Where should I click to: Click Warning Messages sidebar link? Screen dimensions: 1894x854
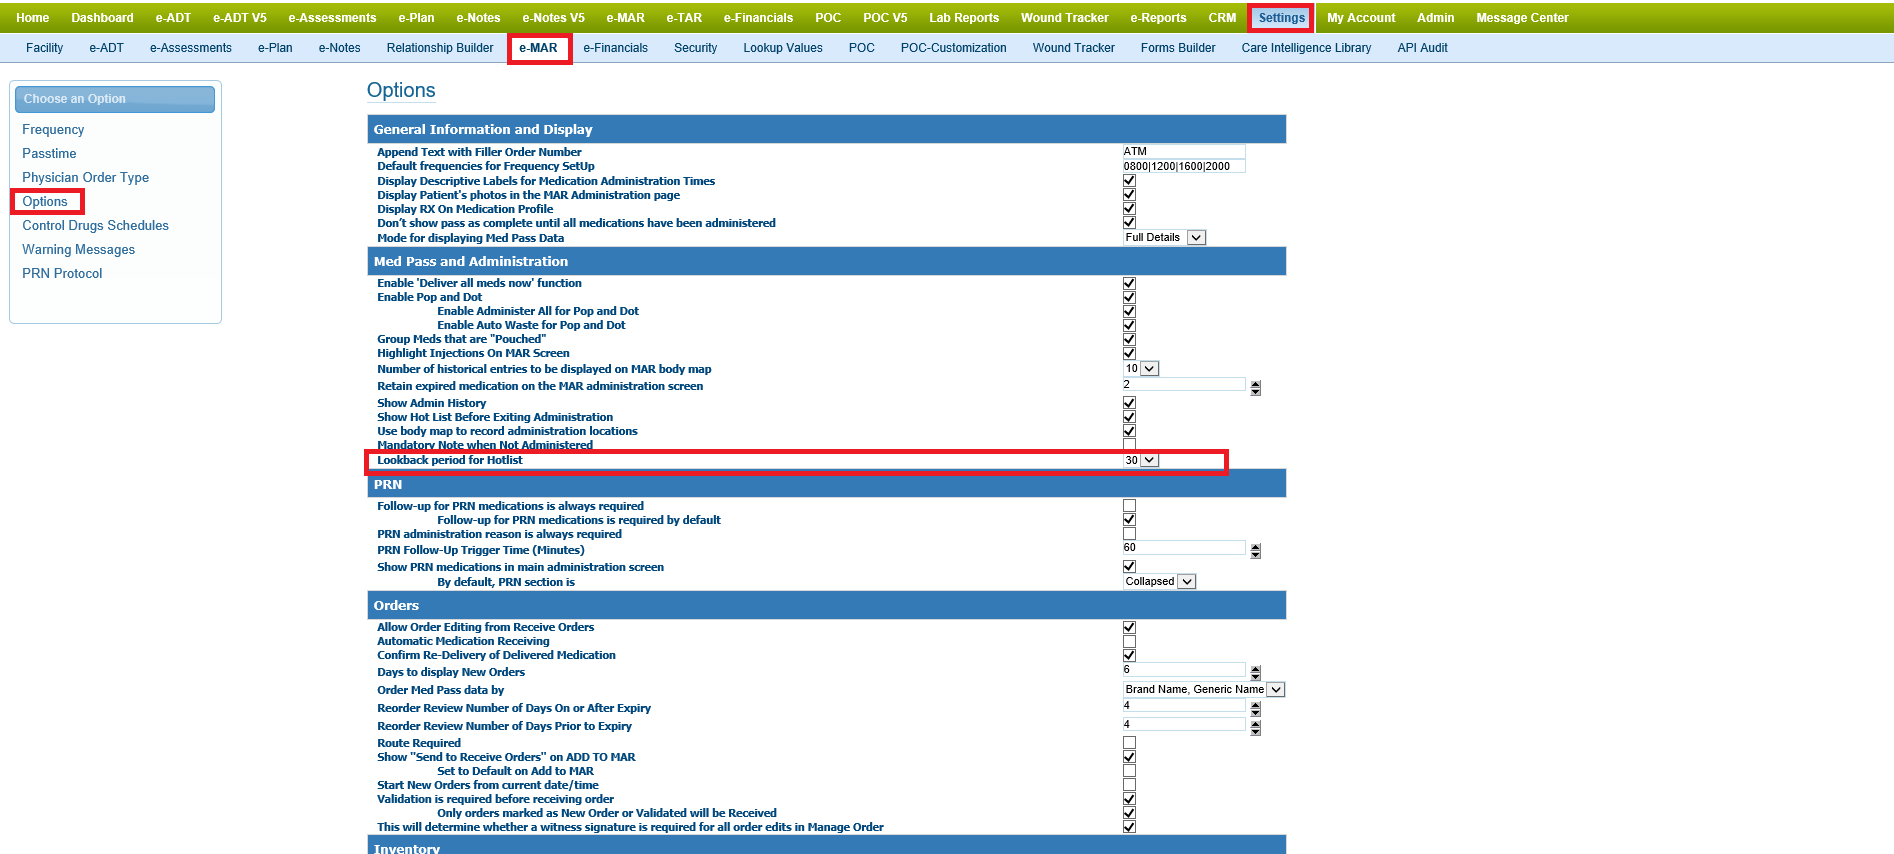tap(78, 250)
